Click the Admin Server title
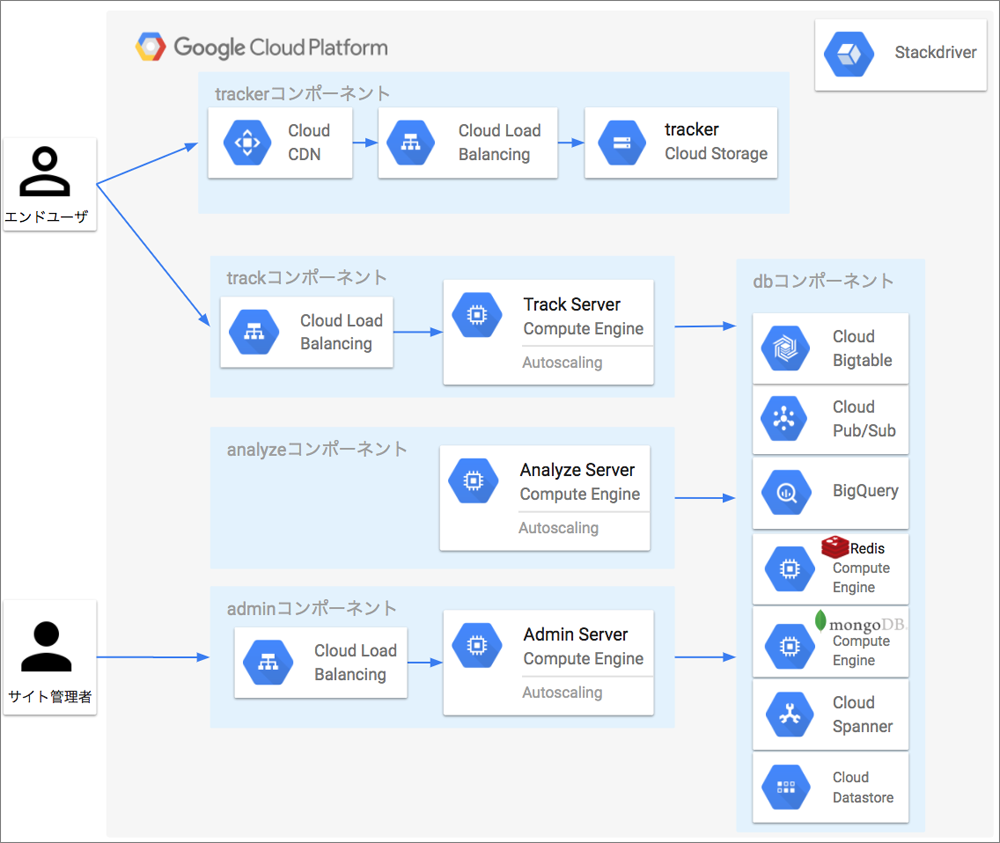 pyautogui.click(x=576, y=634)
